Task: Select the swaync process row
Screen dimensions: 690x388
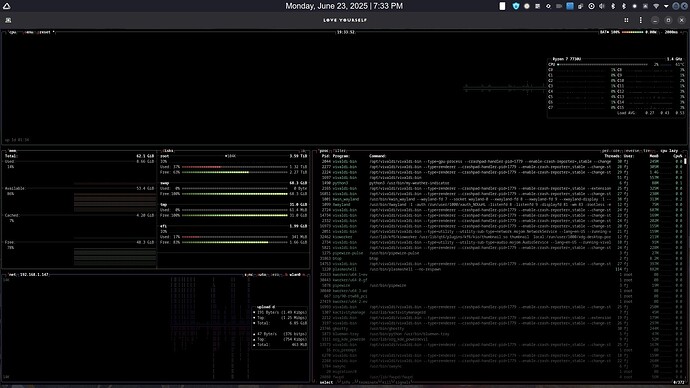Action: click(502, 366)
